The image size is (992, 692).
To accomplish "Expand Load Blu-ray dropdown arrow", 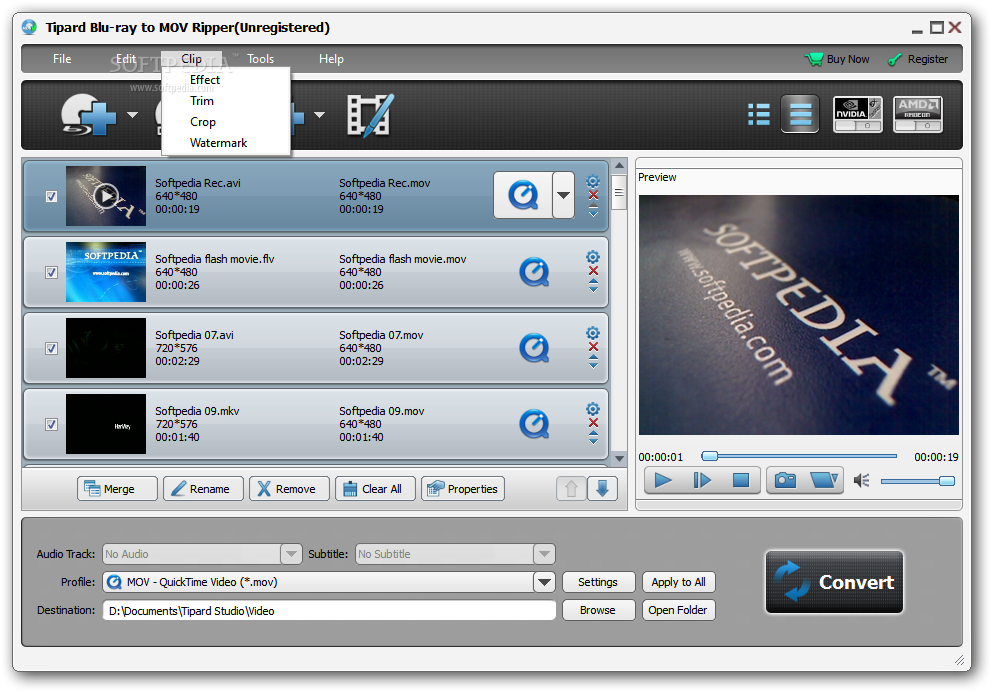I will coord(132,115).
